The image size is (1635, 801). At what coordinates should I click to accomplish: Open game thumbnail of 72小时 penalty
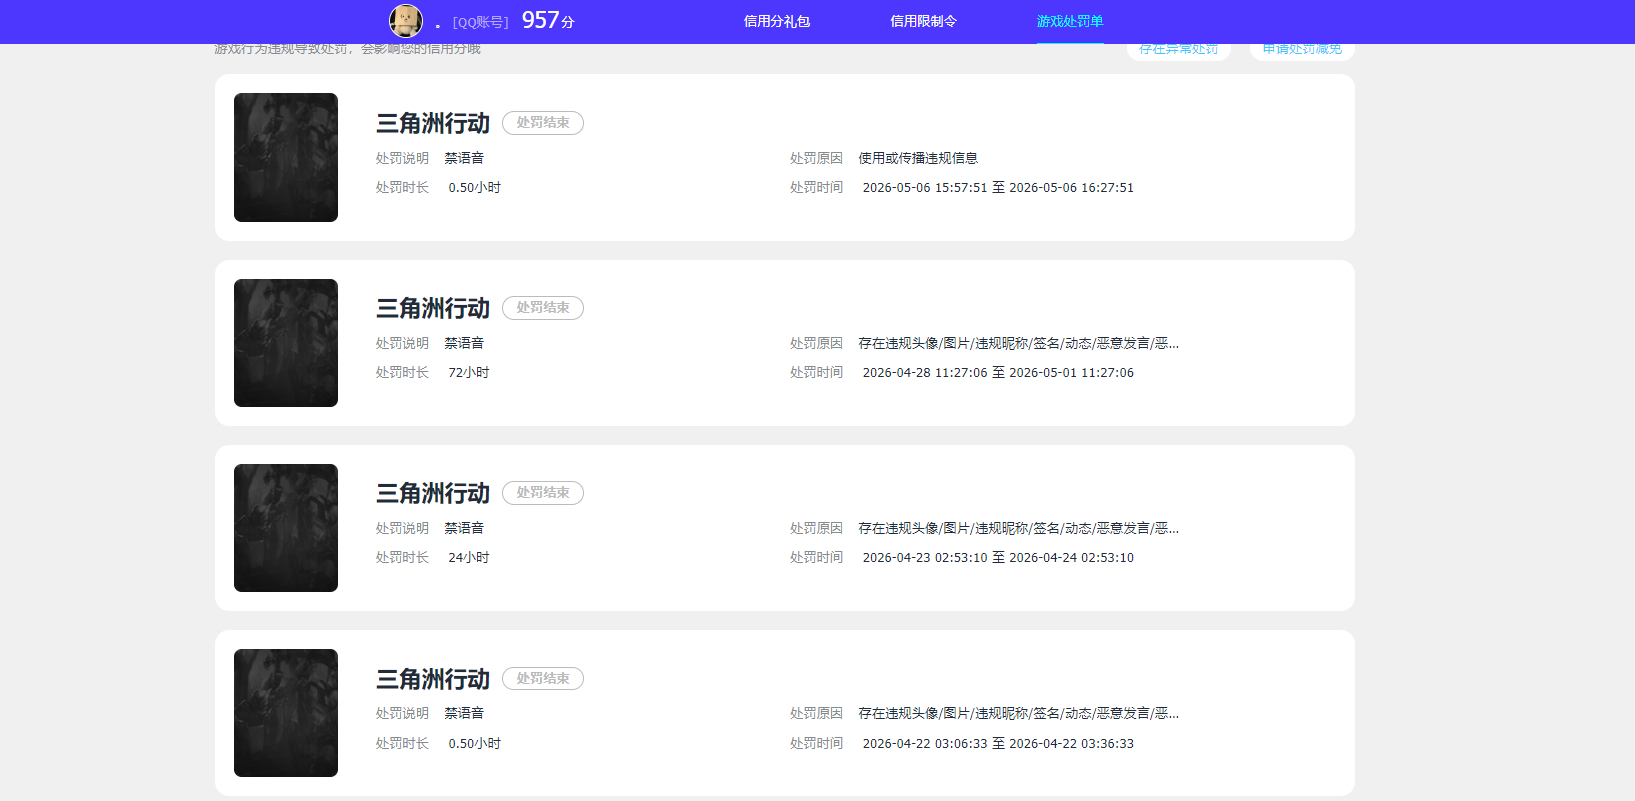[x=286, y=343]
